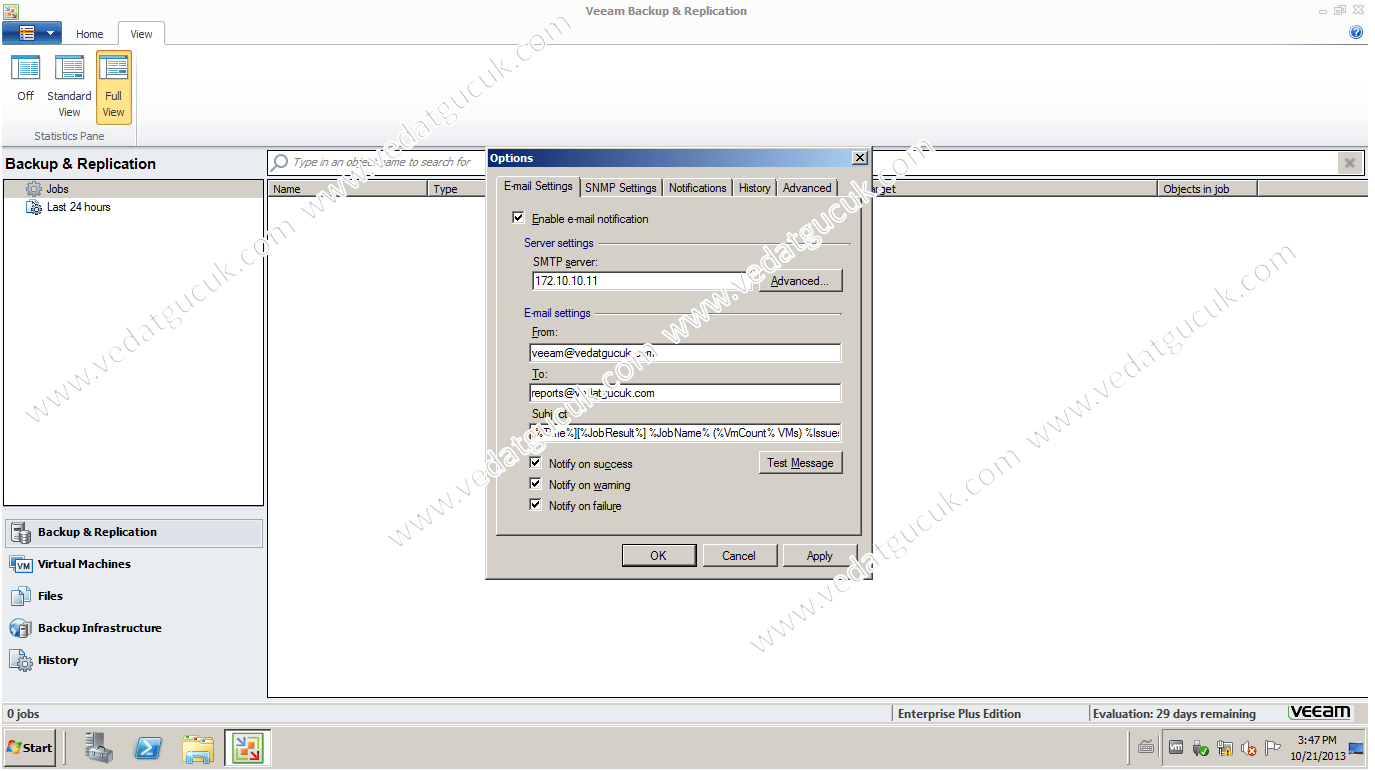Click the 0 jobs status text

point(23,714)
